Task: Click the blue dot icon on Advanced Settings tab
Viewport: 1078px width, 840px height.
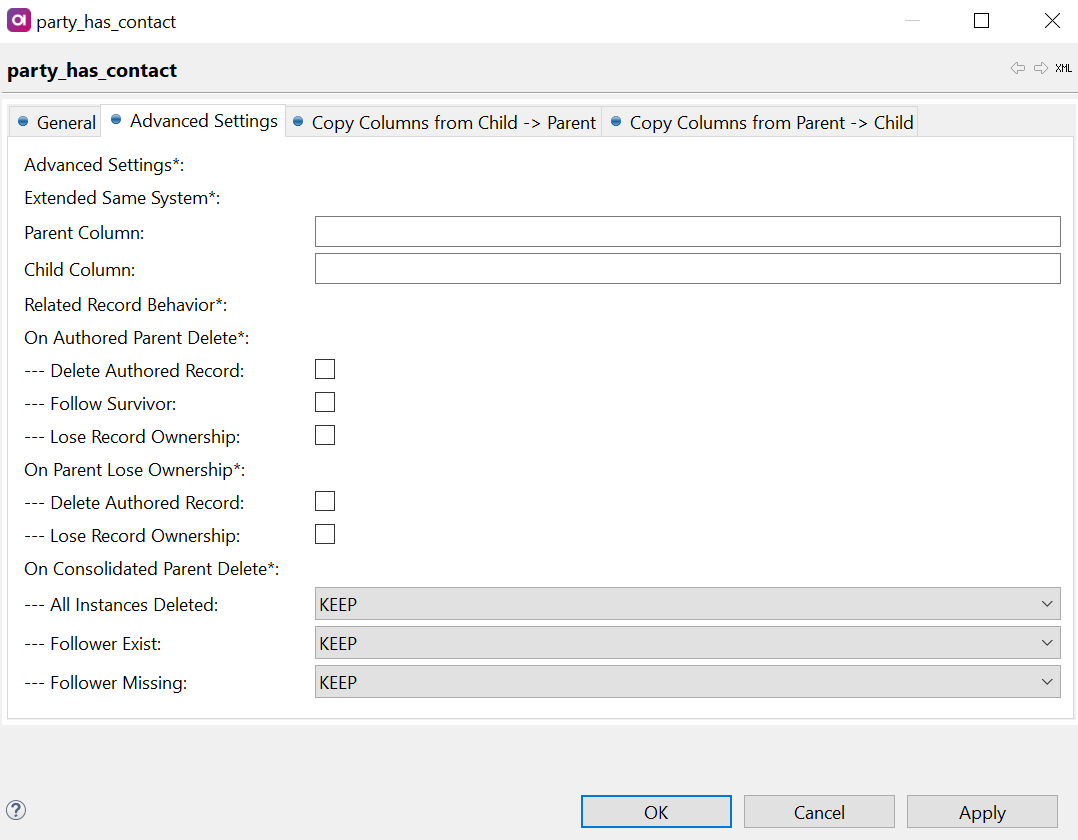Action: 118,121
